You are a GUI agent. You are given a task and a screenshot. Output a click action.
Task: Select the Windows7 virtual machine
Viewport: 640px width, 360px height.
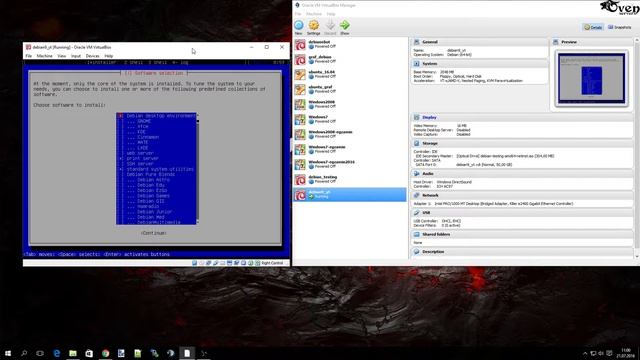pos(350,120)
